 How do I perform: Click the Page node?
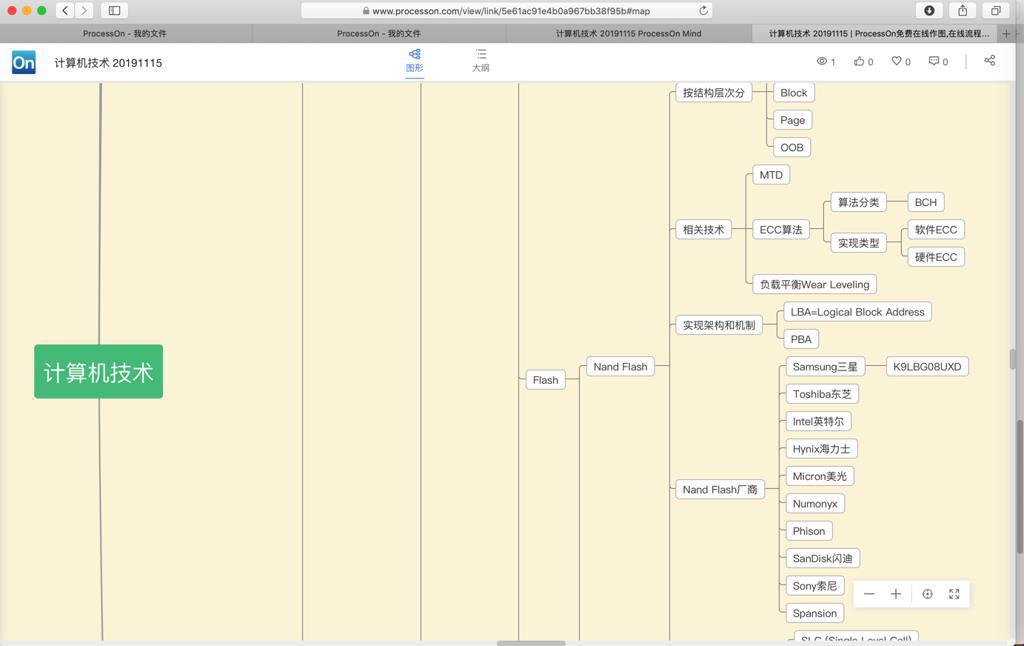click(792, 120)
